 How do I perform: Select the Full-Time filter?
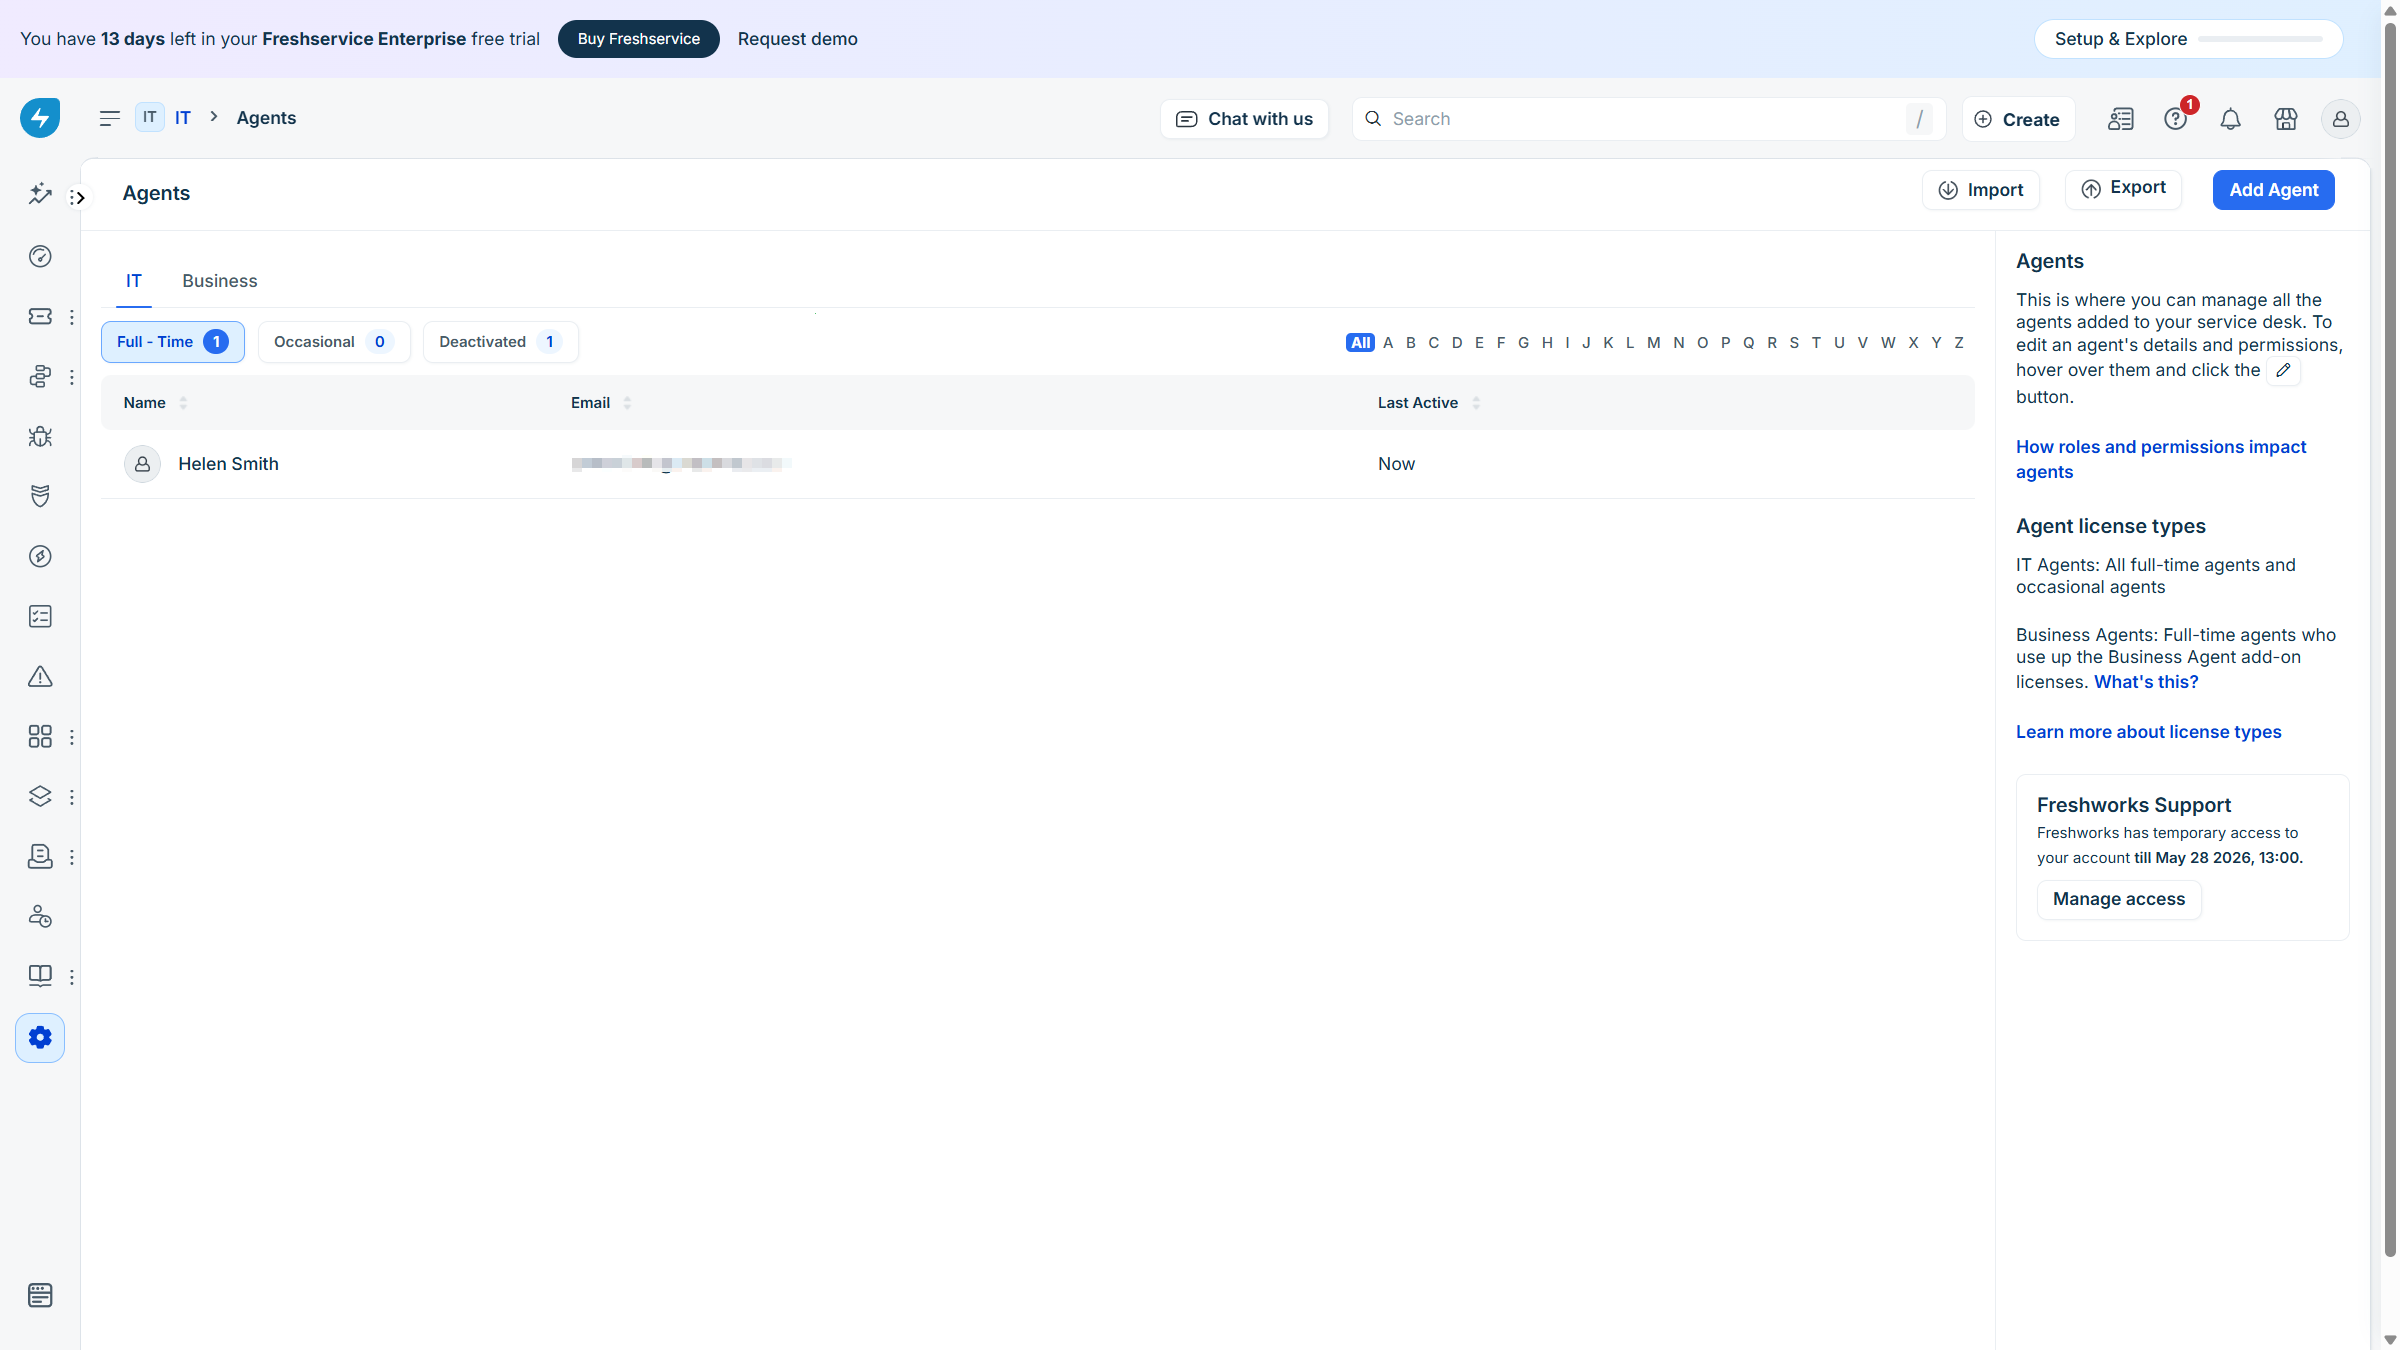tap(173, 342)
